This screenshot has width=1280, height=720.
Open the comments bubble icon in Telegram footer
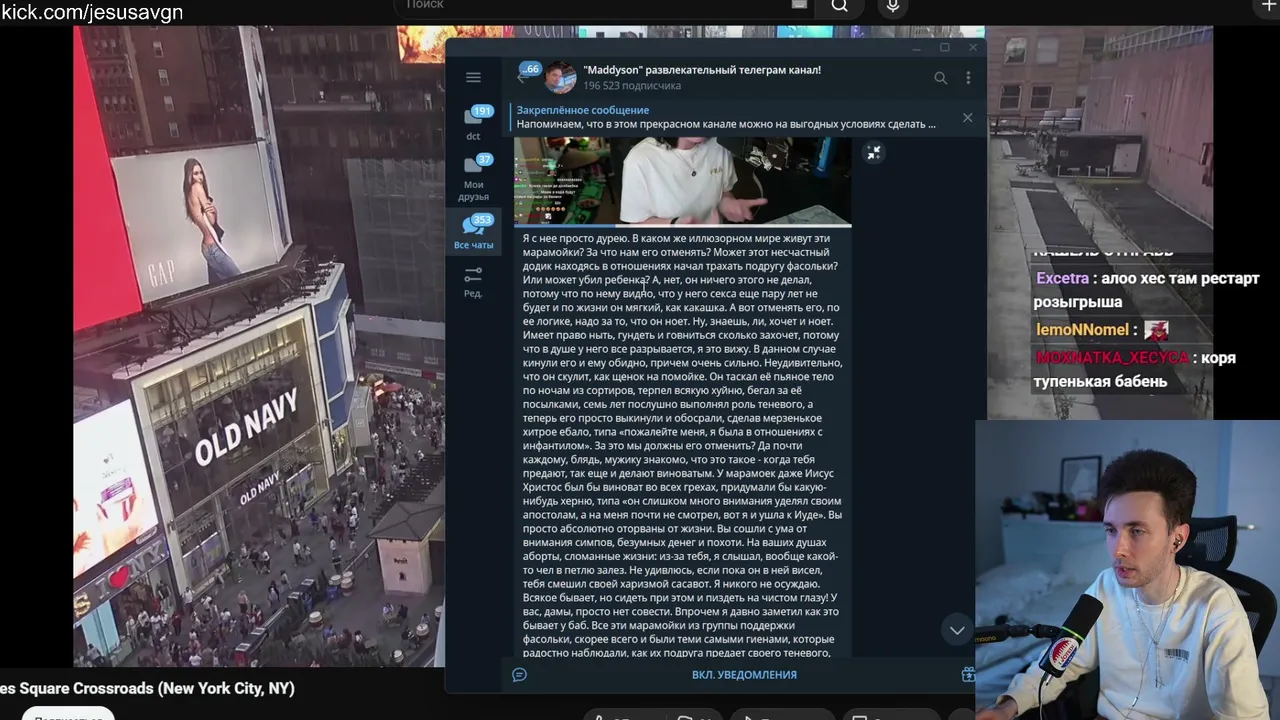tap(519, 675)
